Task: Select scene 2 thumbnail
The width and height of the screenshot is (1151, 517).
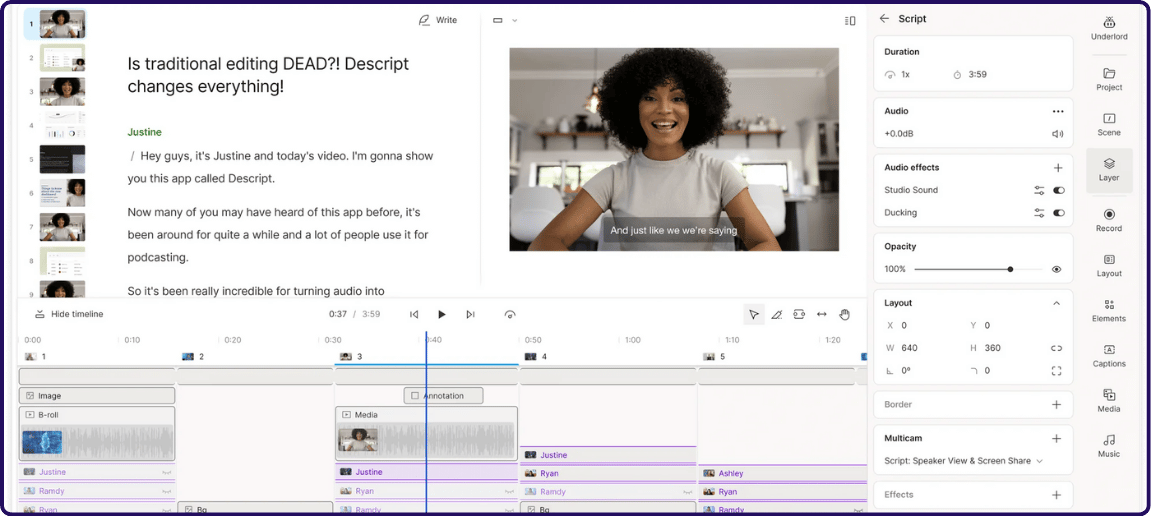Action: 62,57
